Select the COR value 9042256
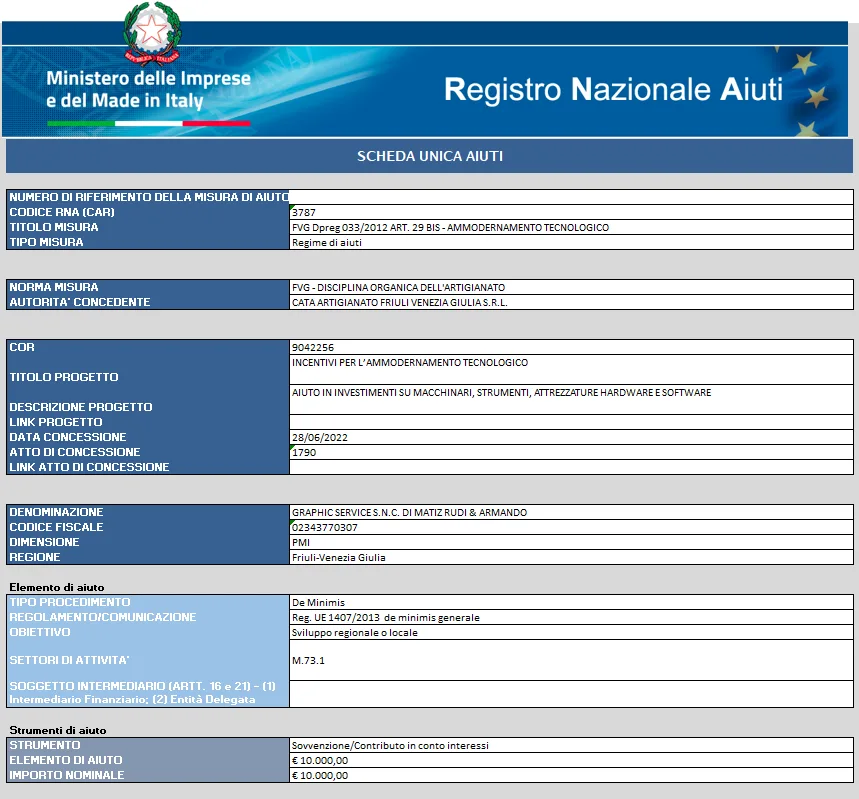This screenshot has height=799, width=859. coord(313,347)
